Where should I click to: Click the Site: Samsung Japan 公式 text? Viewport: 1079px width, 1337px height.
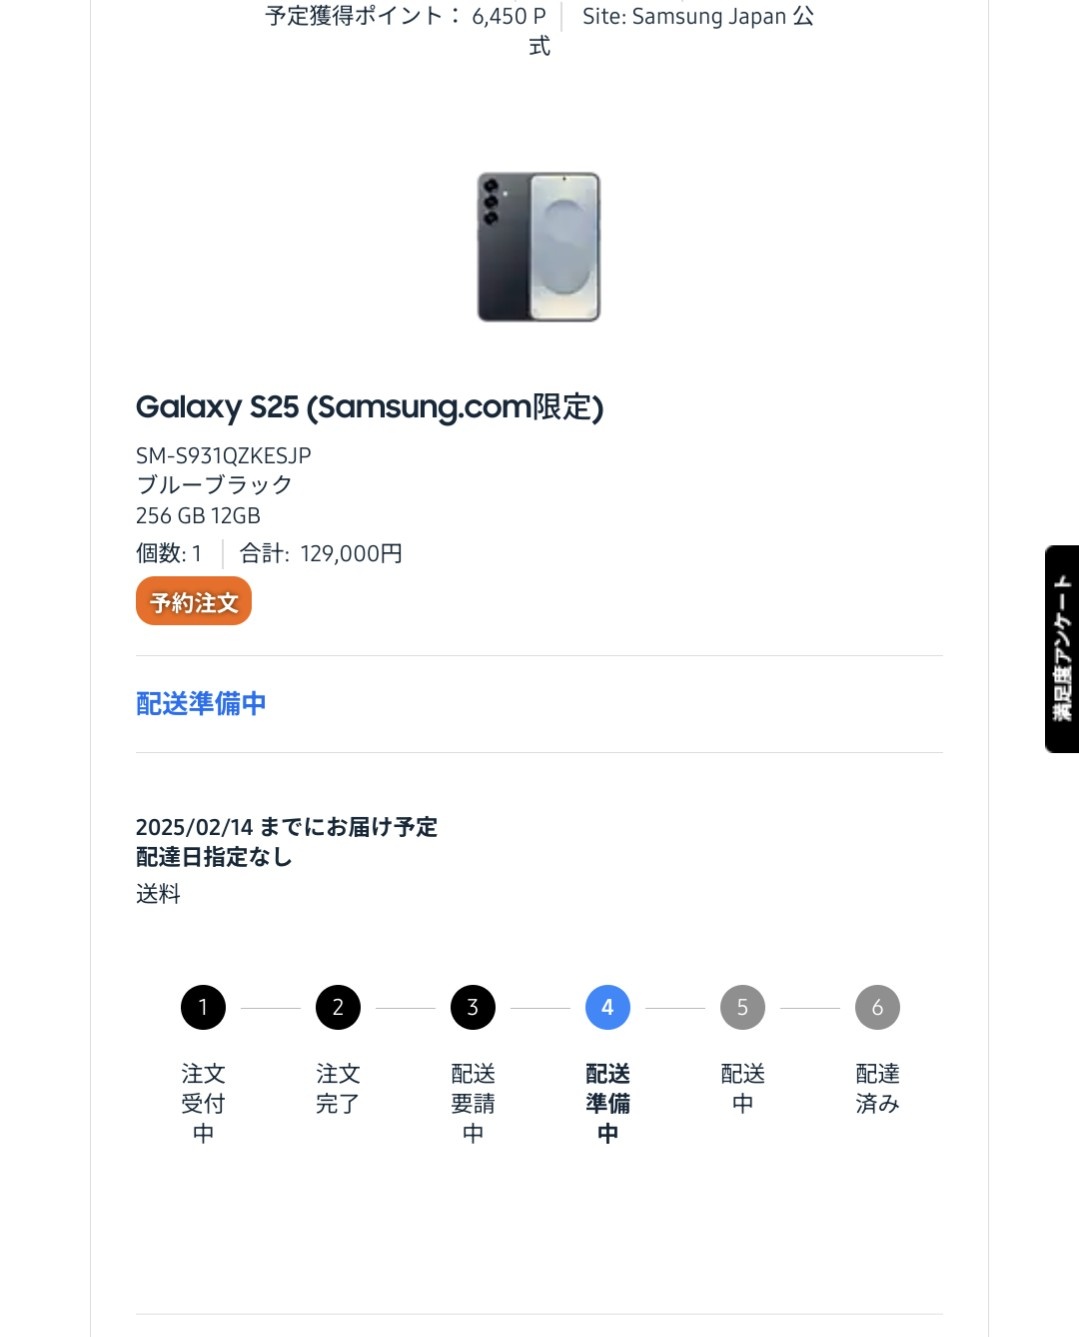(698, 16)
